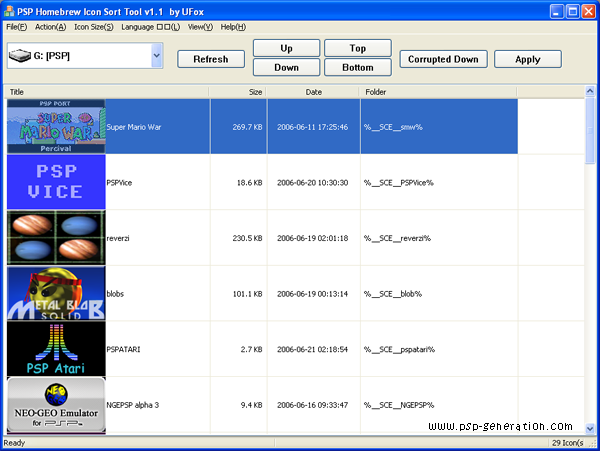Select the blobs title text
This screenshot has width=600, height=451.
point(115,294)
